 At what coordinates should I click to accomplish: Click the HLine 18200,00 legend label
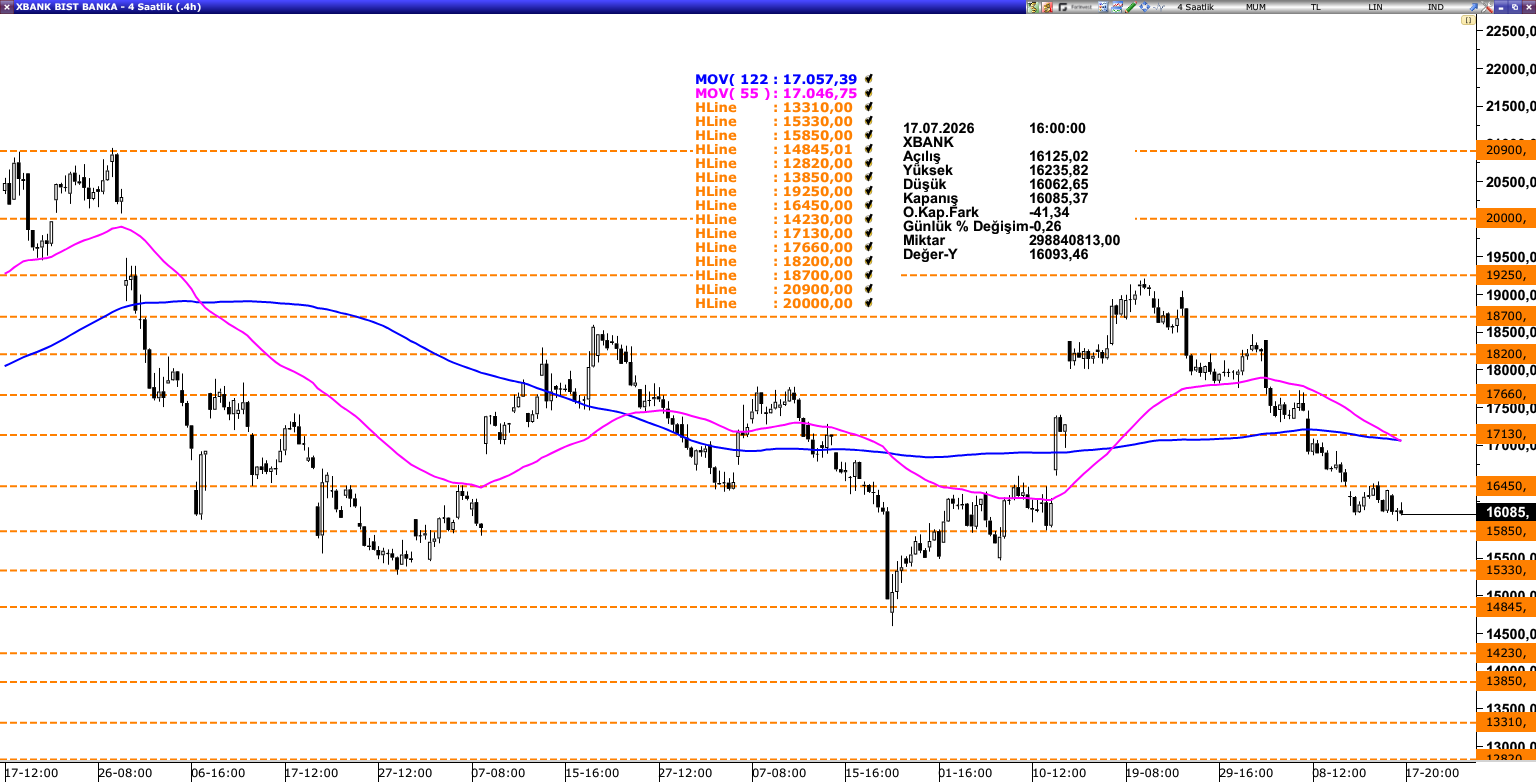[774, 261]
